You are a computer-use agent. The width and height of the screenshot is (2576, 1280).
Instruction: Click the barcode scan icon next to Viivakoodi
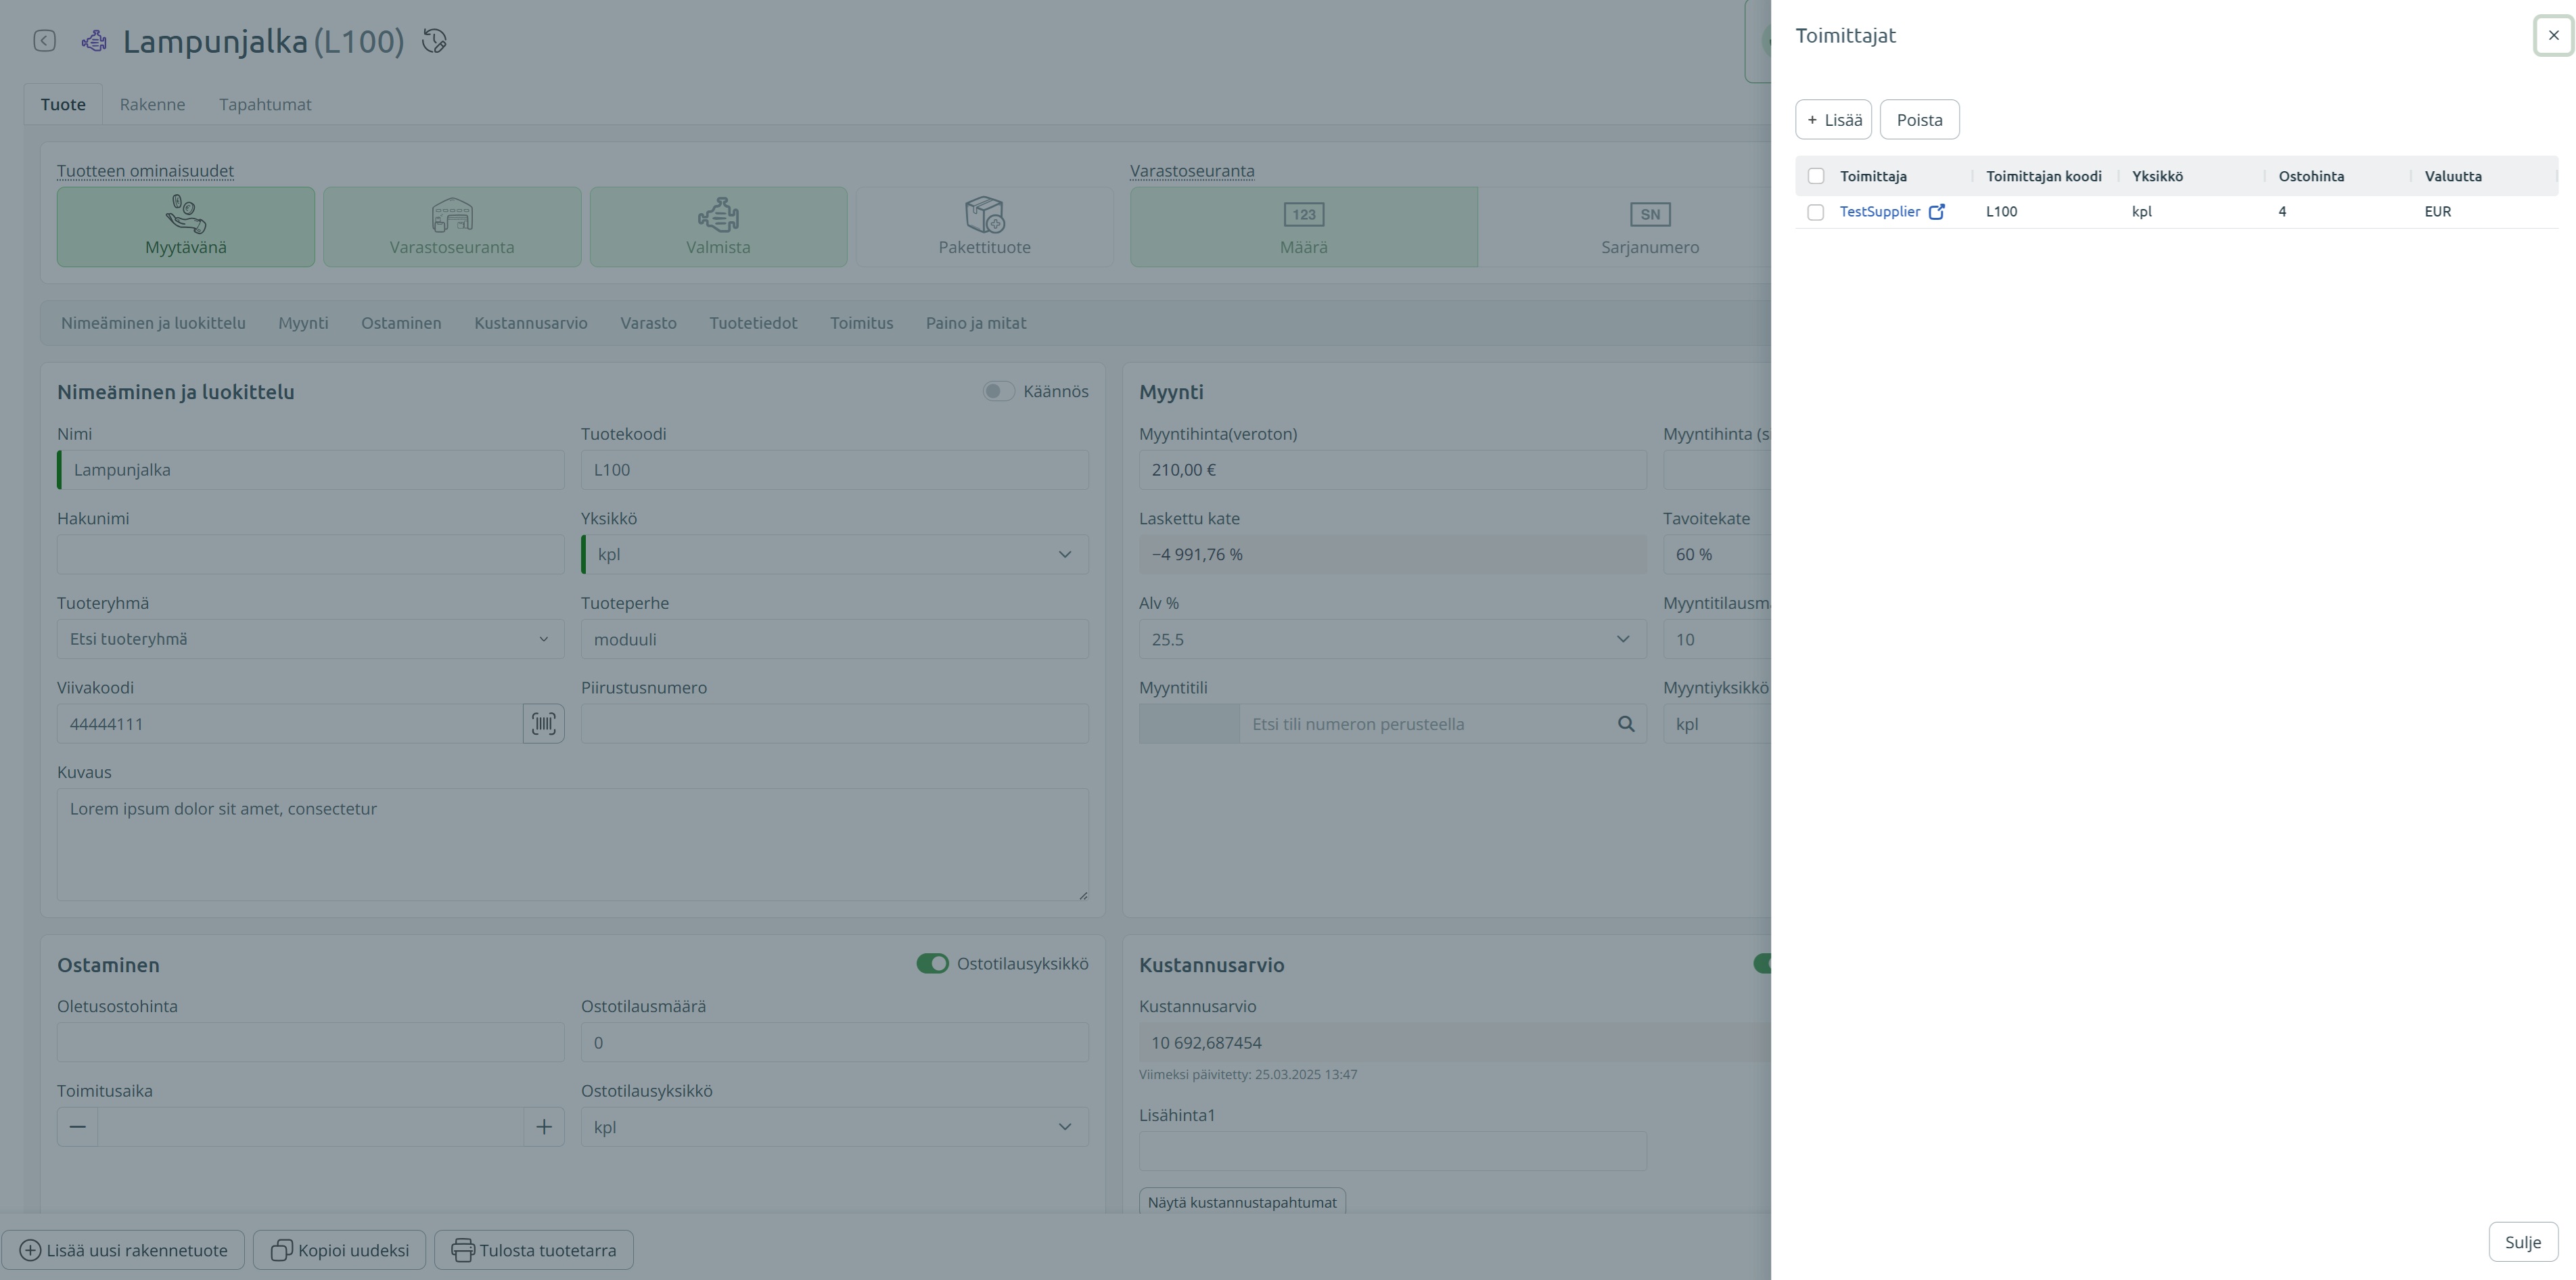[543, 723]
